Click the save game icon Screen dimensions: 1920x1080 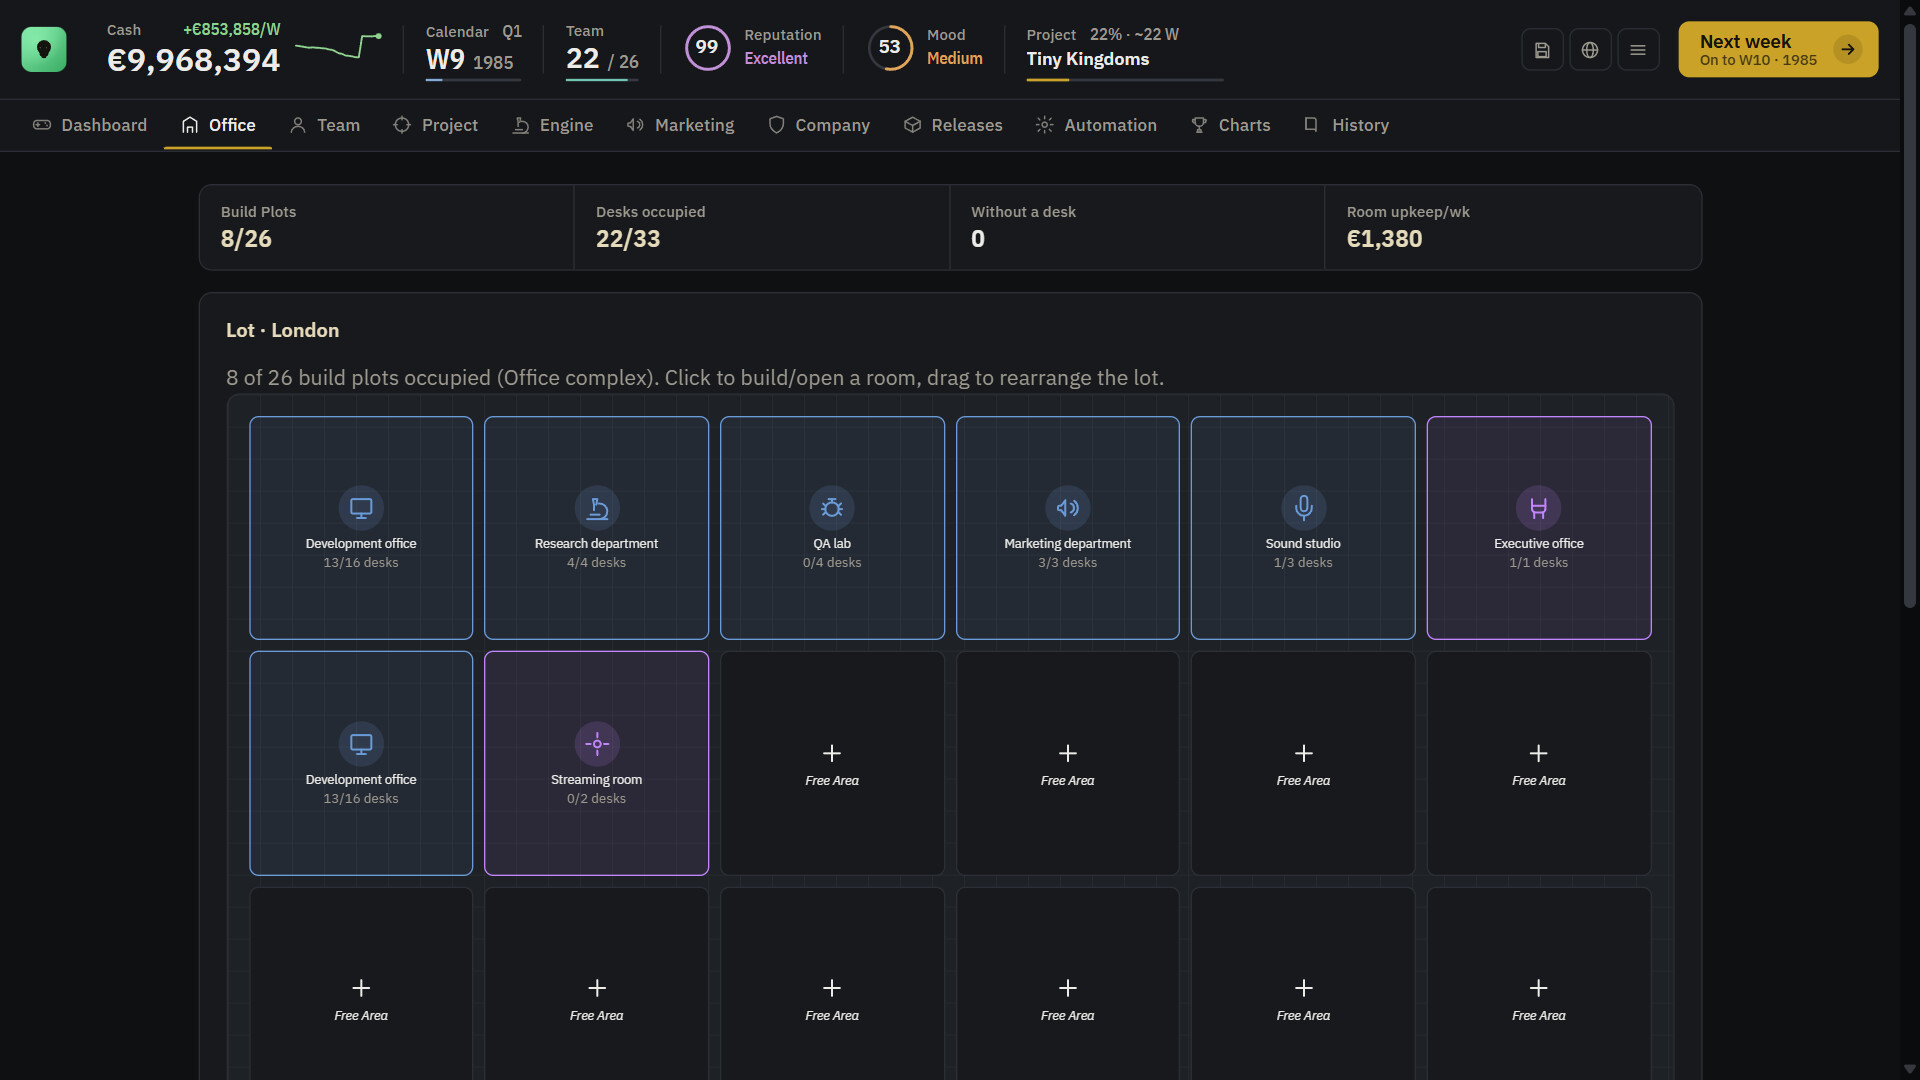click(x=1542, y=50)
